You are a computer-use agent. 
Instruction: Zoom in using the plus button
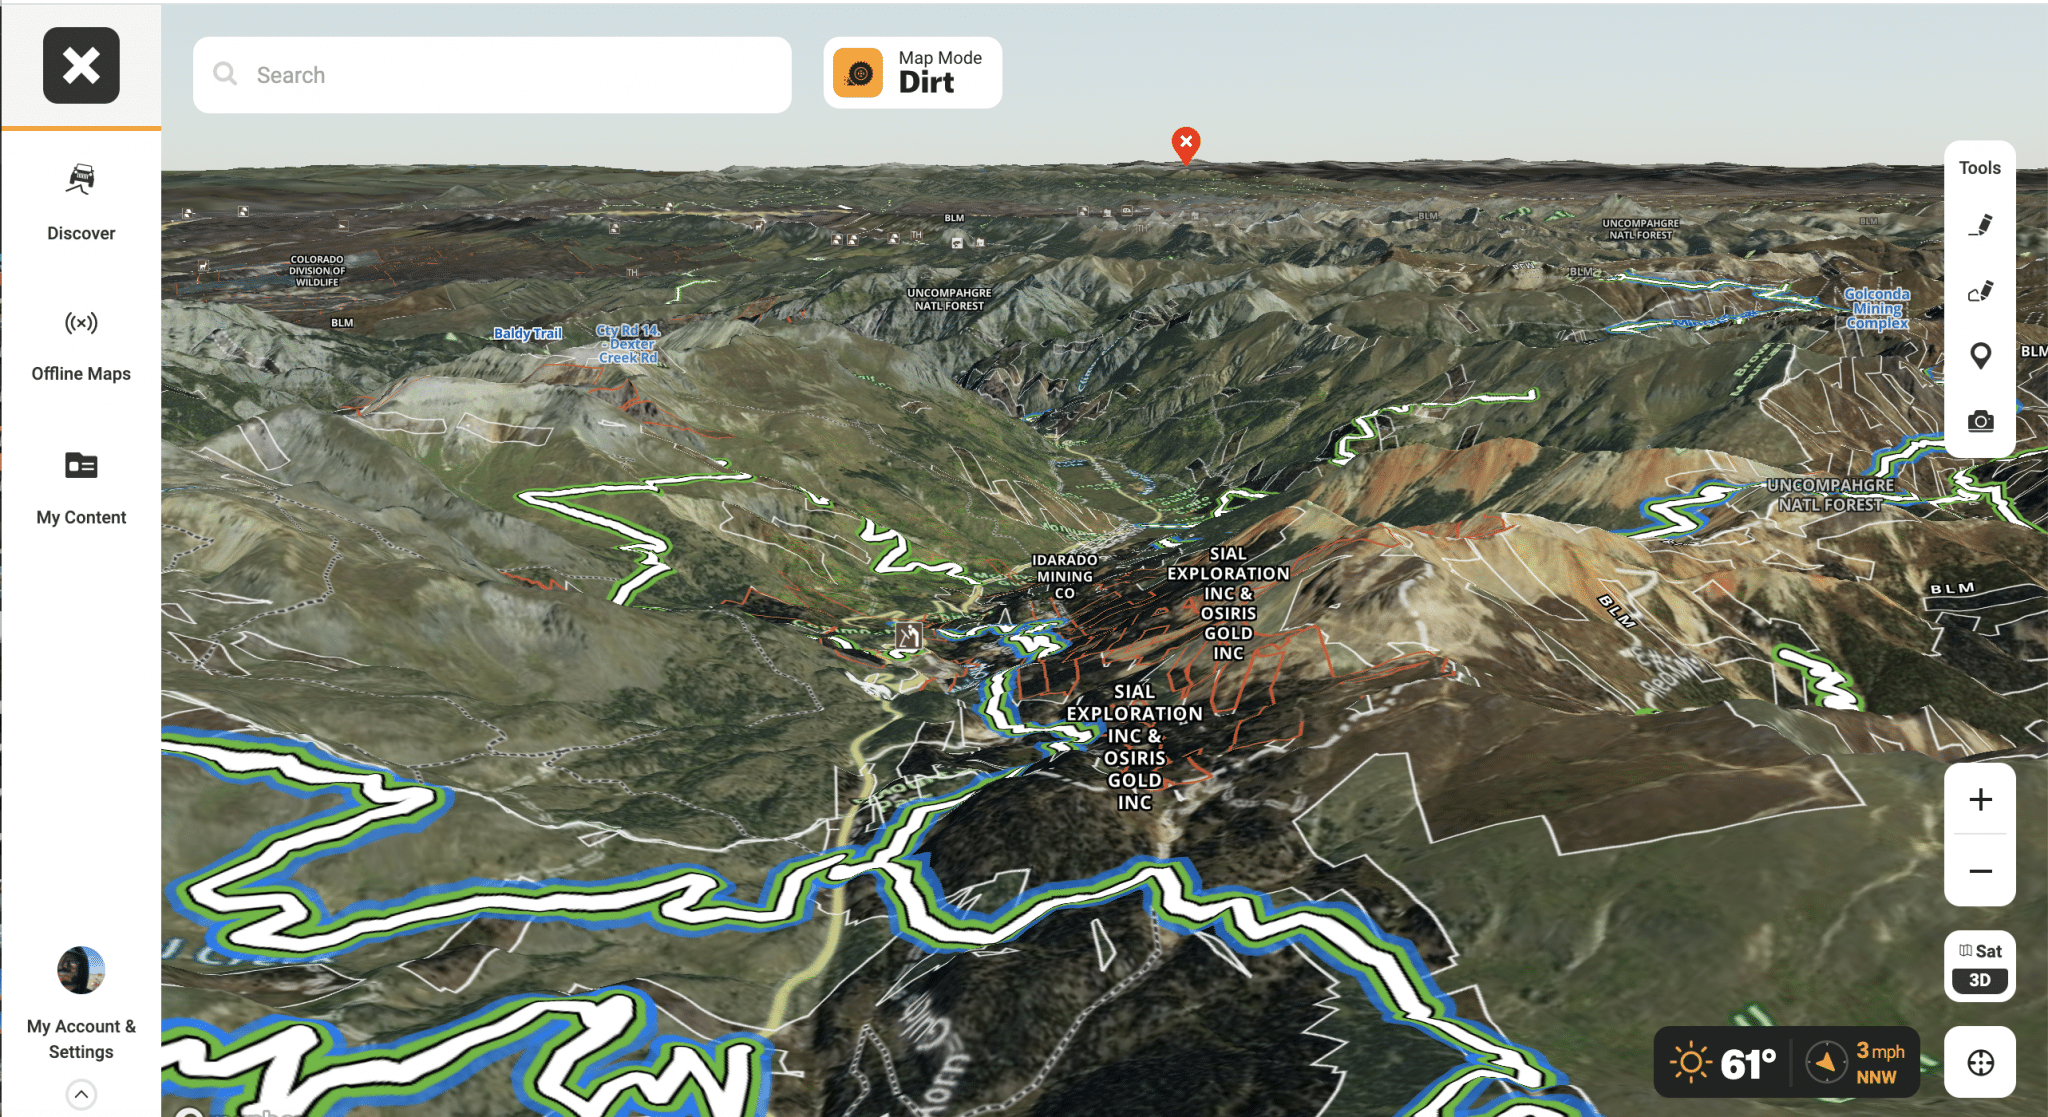(x=1980, y=798)
